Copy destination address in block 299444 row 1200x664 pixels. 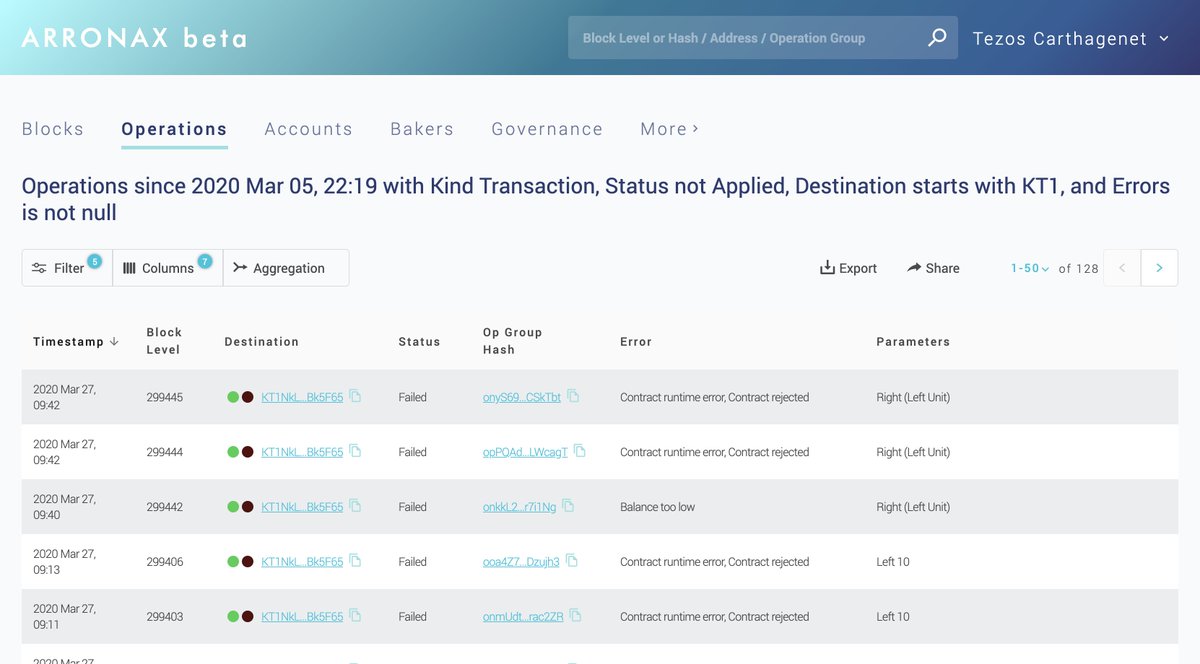coord(355,451)
